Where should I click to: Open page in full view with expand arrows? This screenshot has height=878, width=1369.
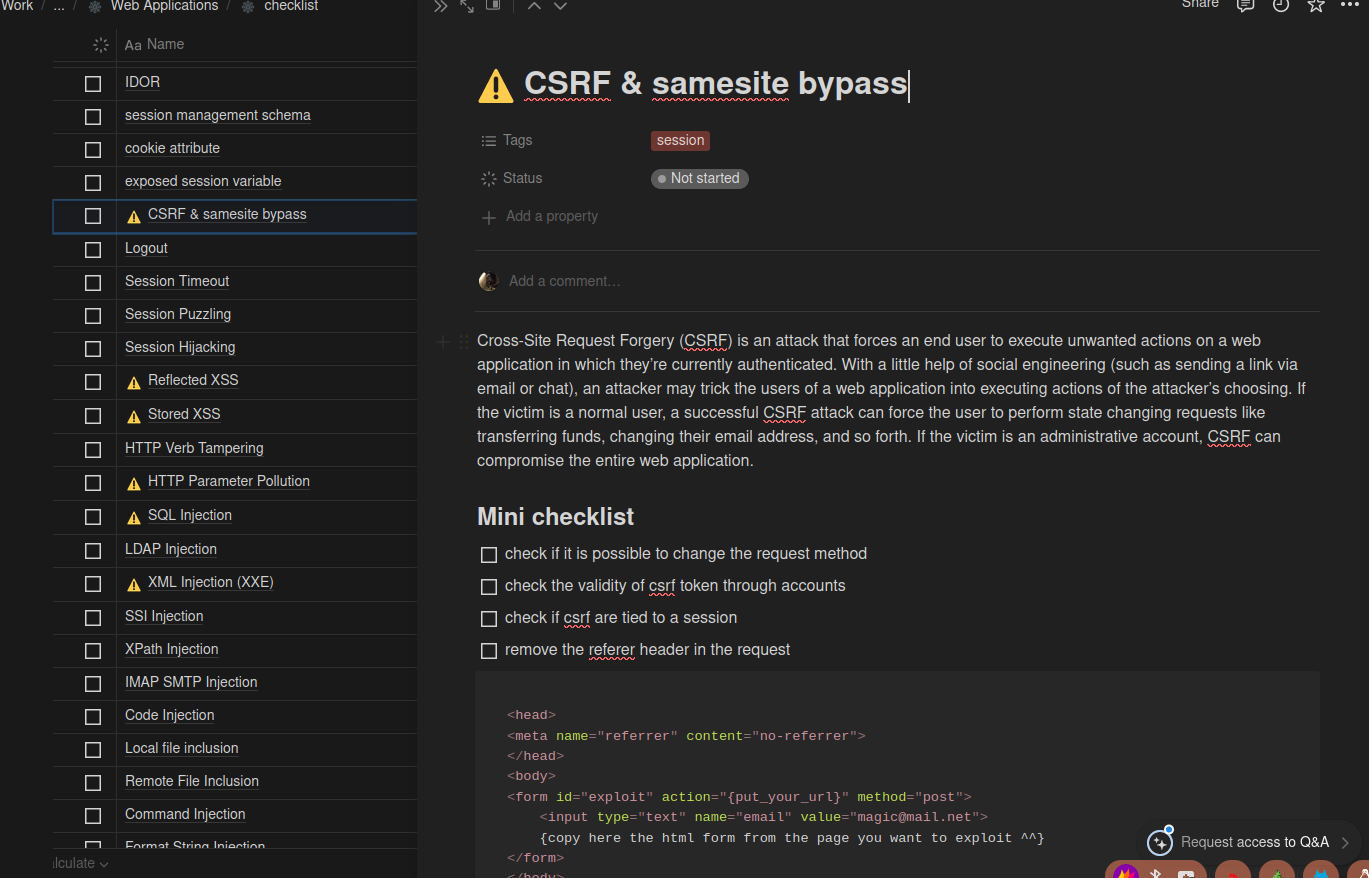467,6
